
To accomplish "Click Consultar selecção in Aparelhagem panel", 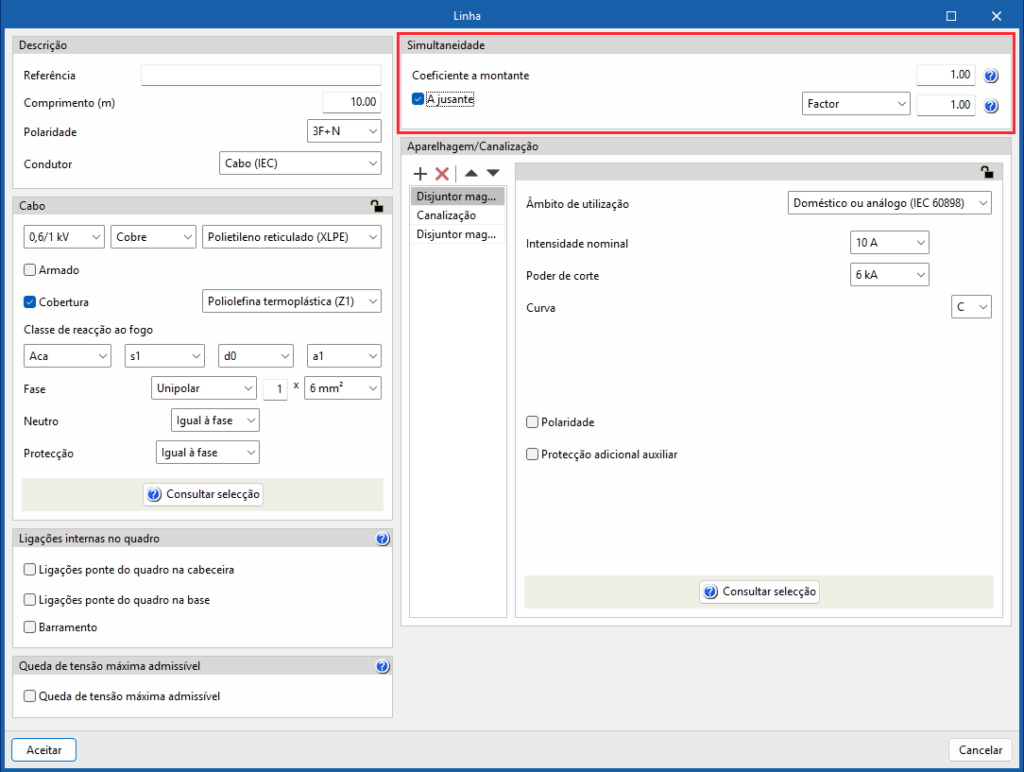I will [x=760, y=592].
